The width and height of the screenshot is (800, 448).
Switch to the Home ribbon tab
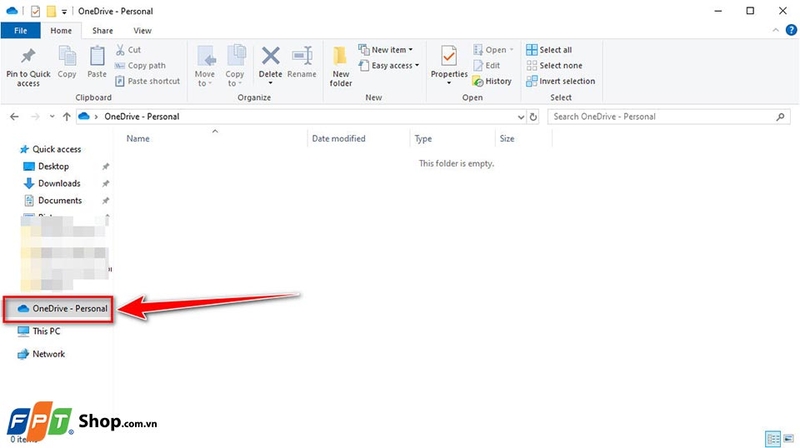pyautogui.click(x=61, y=31)
